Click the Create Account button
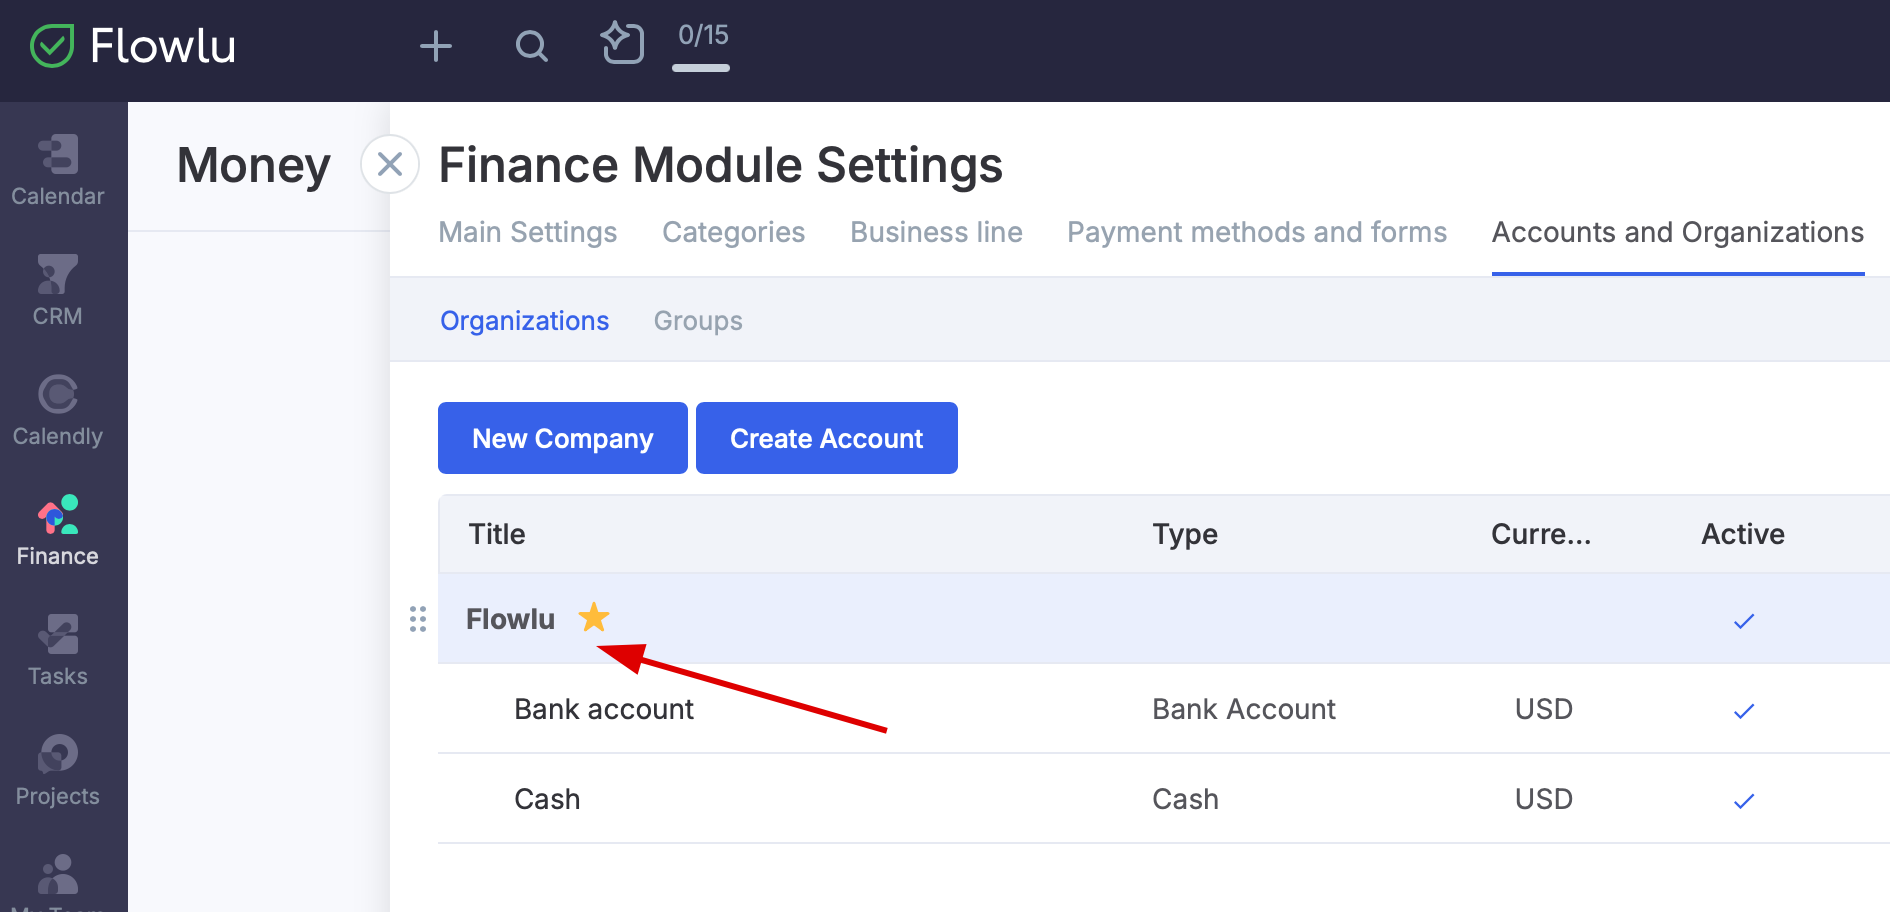1890x912 pixels. coord(826,438)
